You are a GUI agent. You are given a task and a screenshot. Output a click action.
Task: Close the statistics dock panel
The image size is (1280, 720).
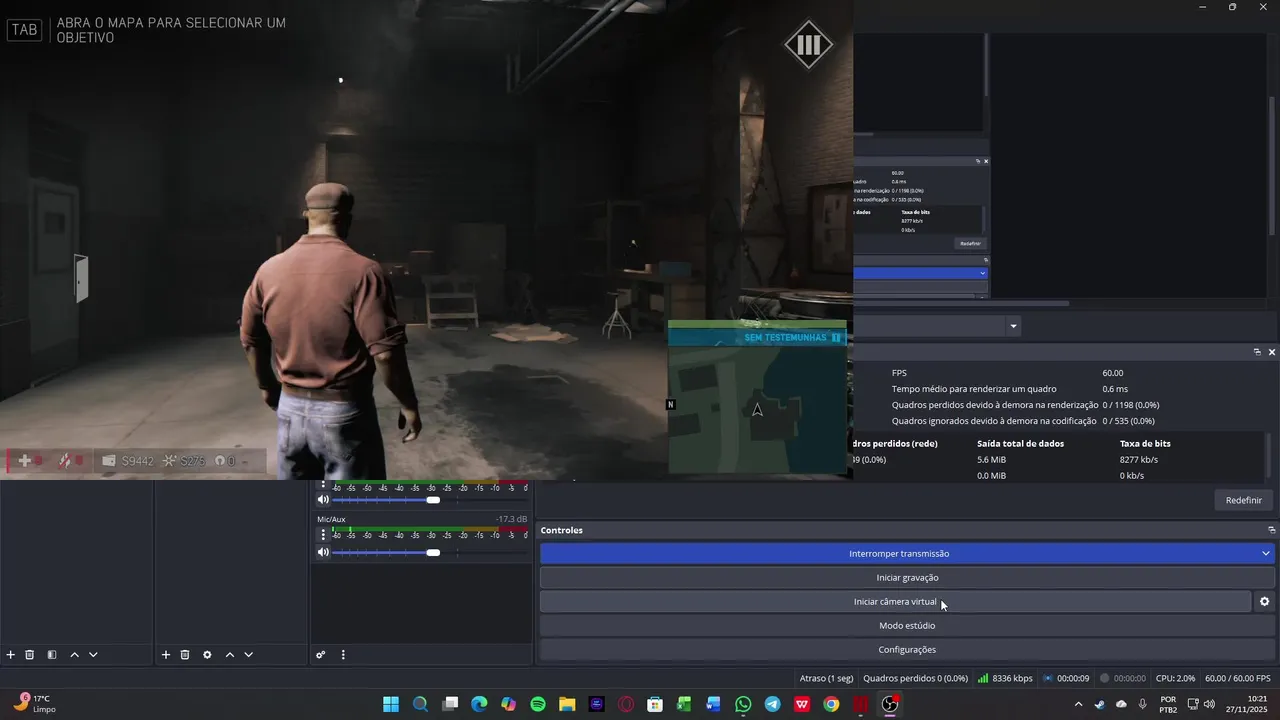click(1272, 352)
